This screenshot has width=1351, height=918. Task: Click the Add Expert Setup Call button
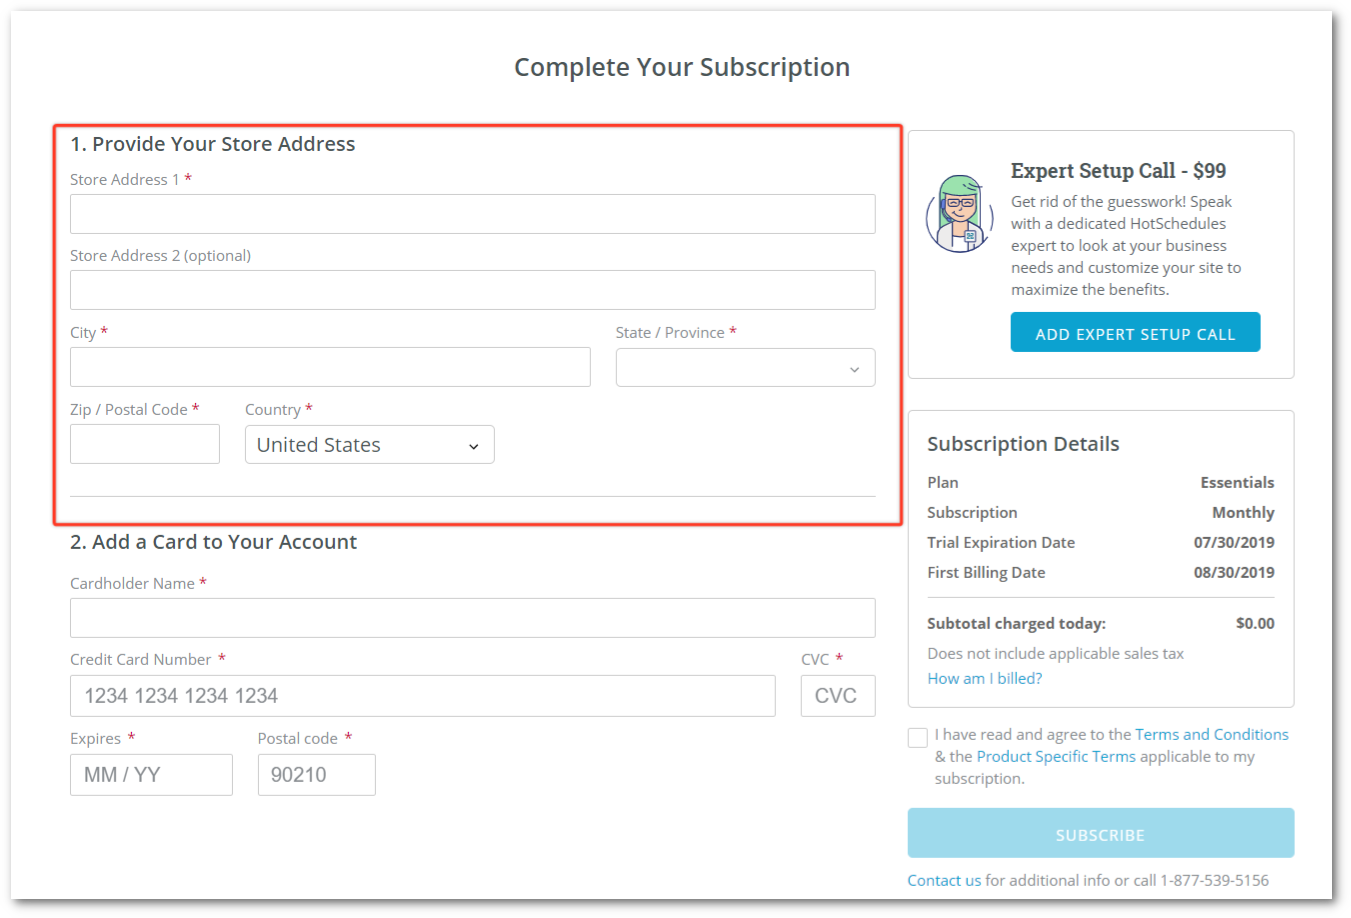[x=1135, y=333]
